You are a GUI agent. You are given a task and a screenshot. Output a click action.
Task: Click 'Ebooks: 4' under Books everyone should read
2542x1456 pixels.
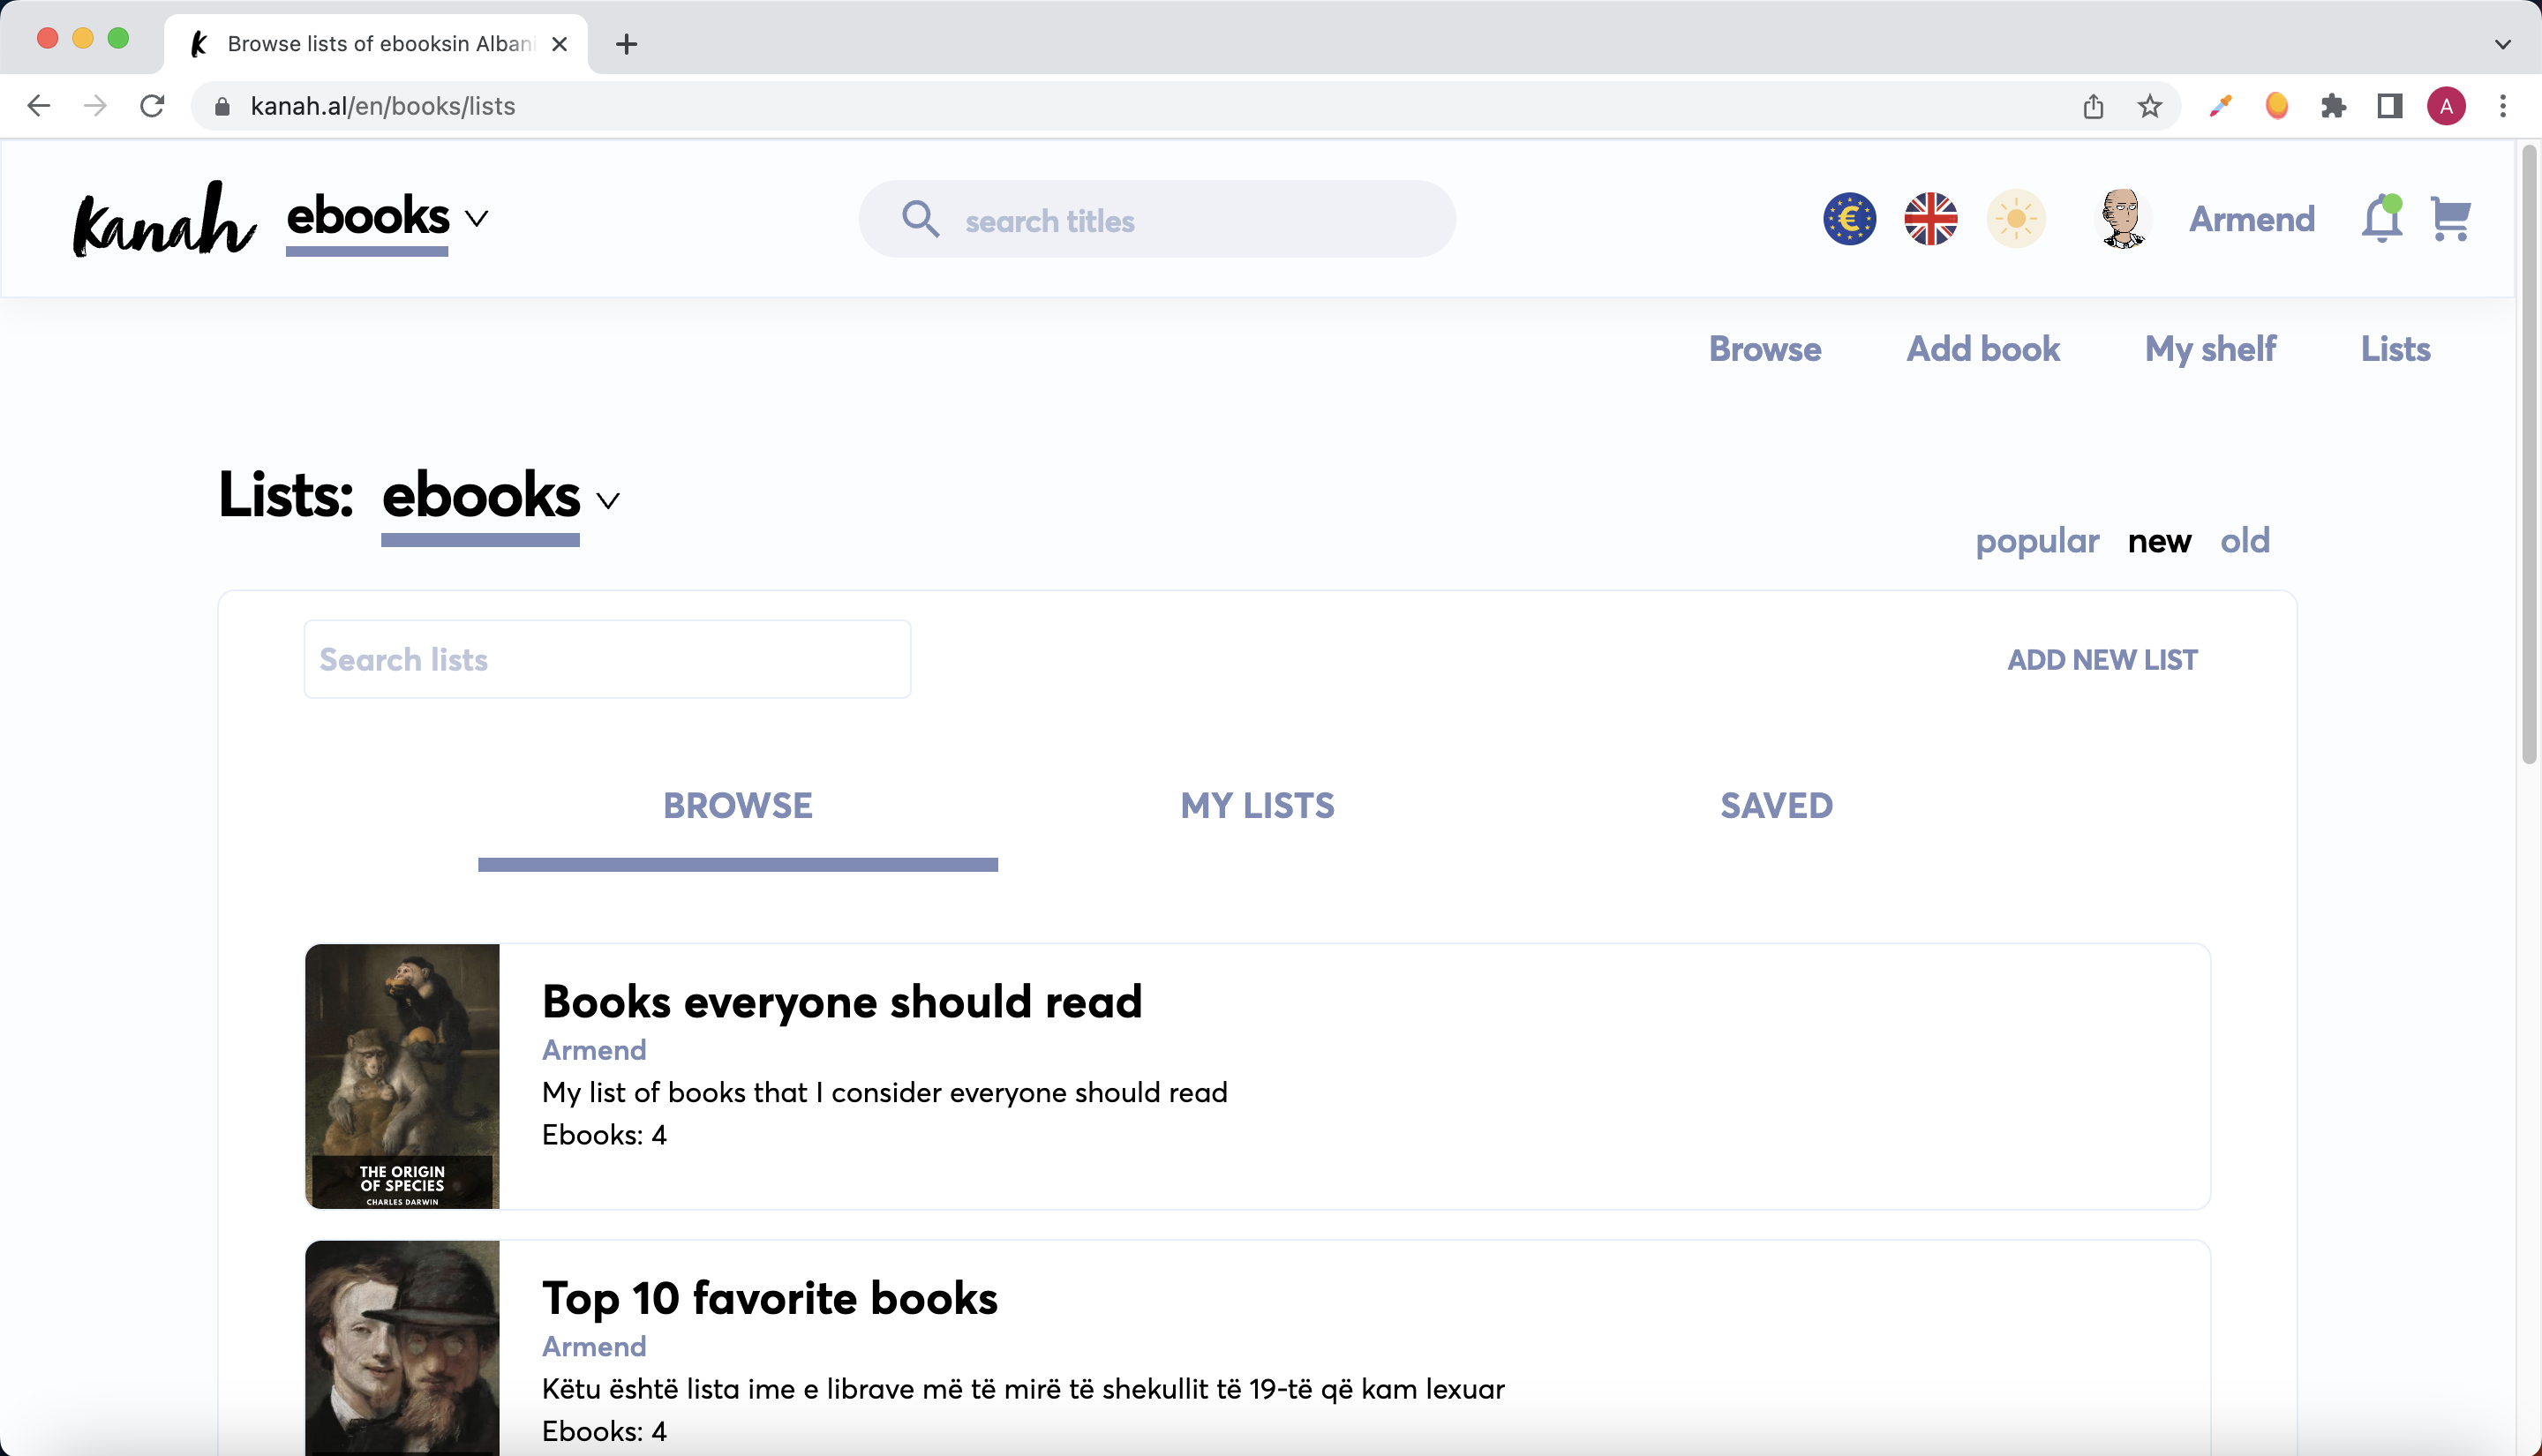(x=604, y=1135)
